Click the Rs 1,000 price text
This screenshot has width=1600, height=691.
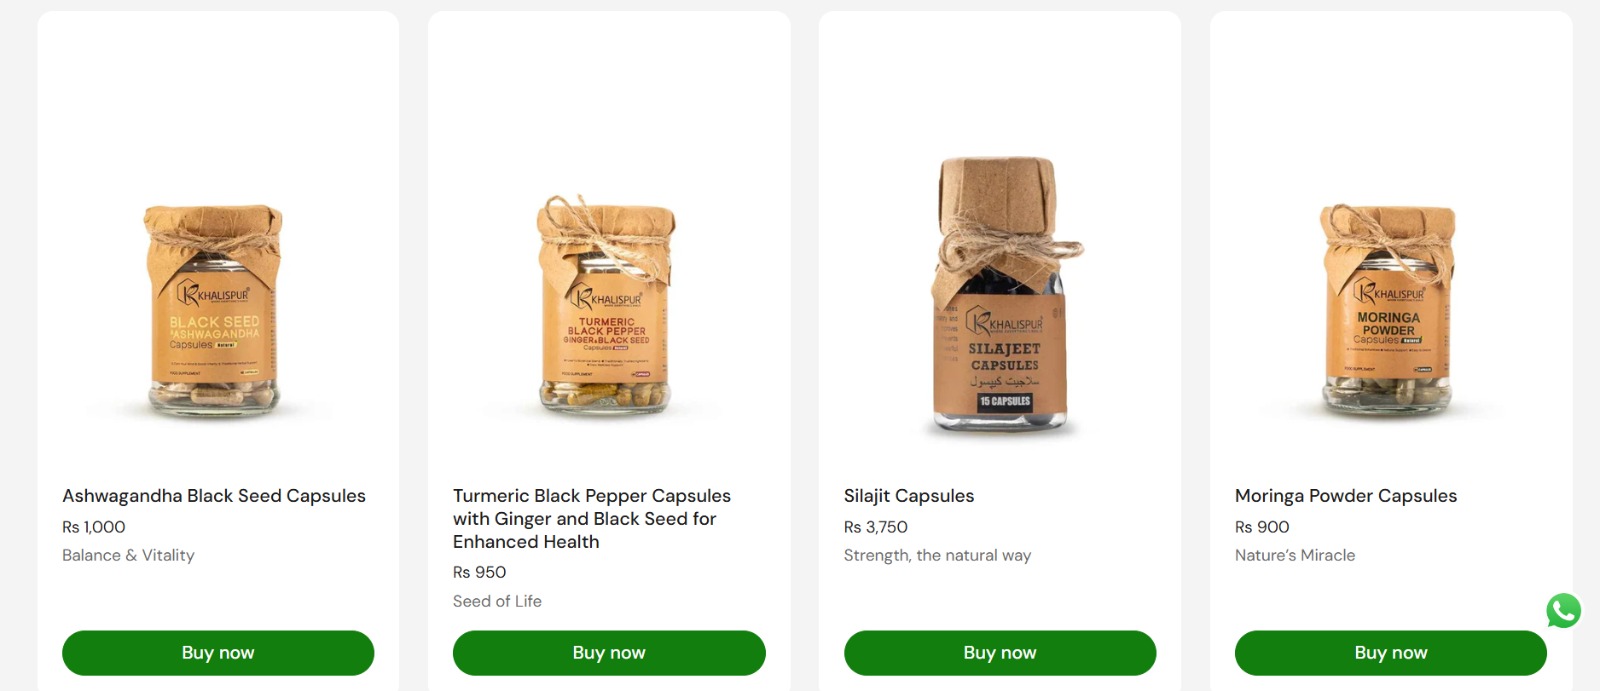[94, 527]
